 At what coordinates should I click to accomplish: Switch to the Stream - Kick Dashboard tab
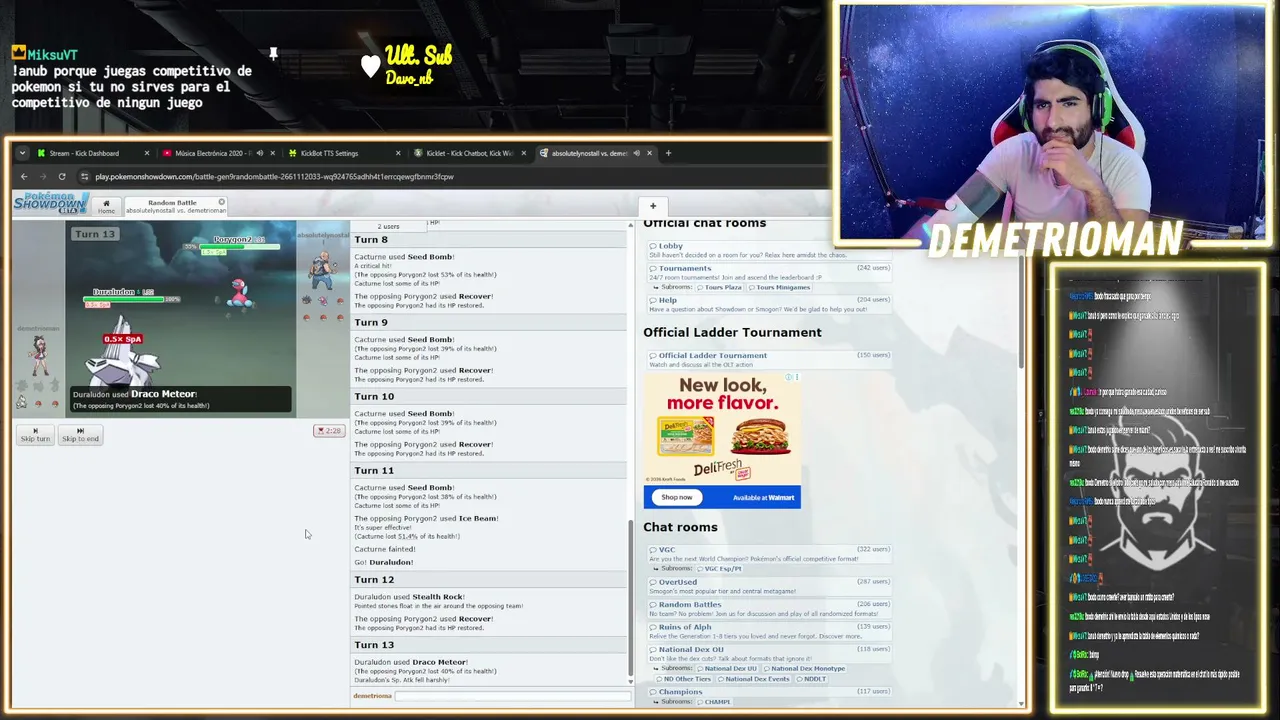tap(84, 153)
